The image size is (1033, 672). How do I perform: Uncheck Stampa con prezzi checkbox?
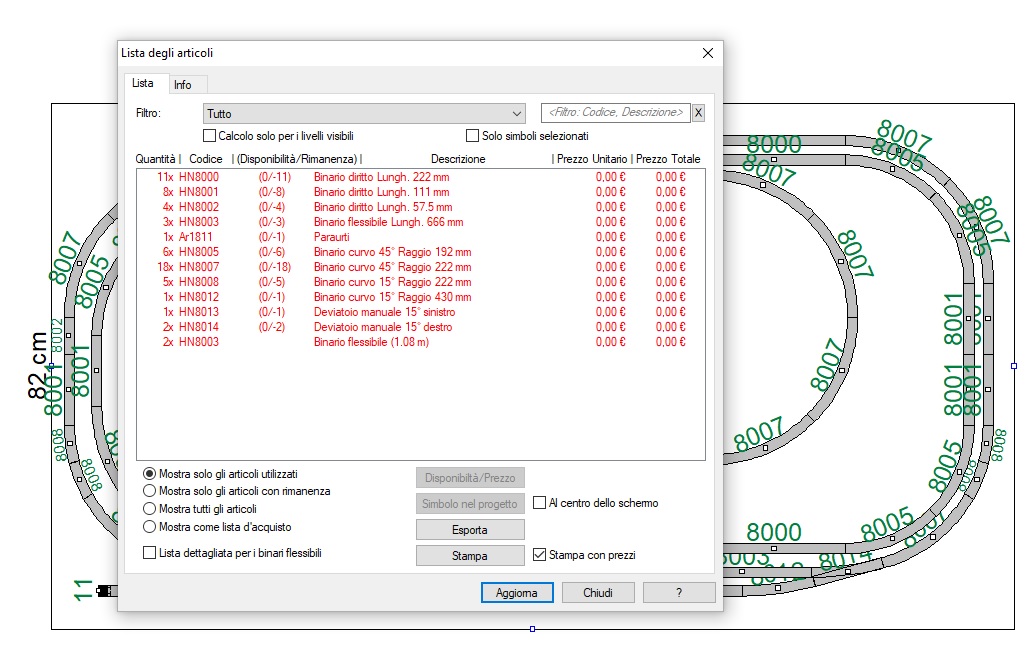point(540,555)
